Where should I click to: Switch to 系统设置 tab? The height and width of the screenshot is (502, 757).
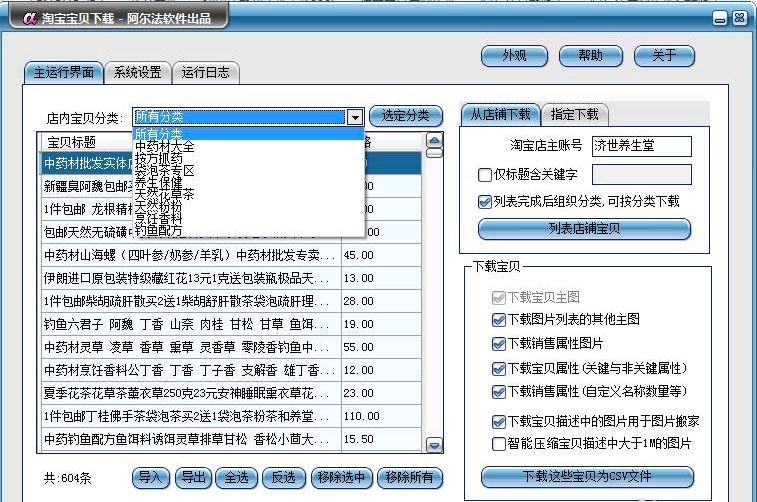point(138,73)
